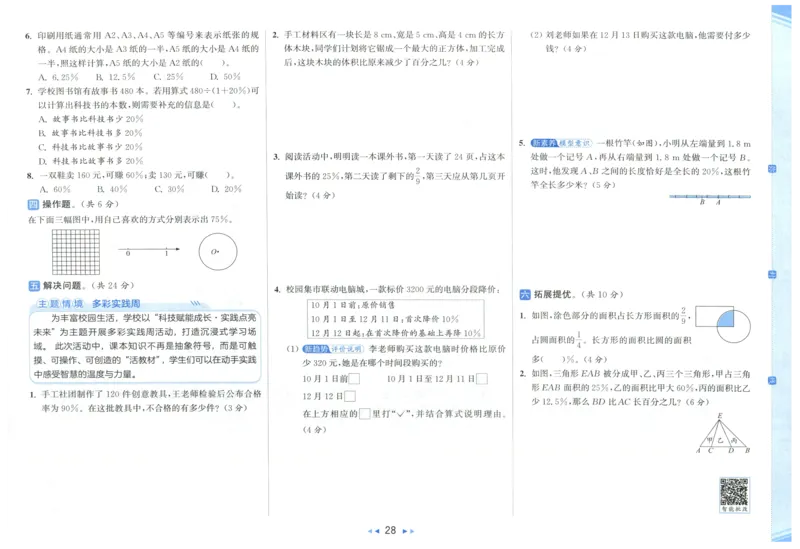
Task: Check the box after 12月12日
Action: tap(350, 396)
